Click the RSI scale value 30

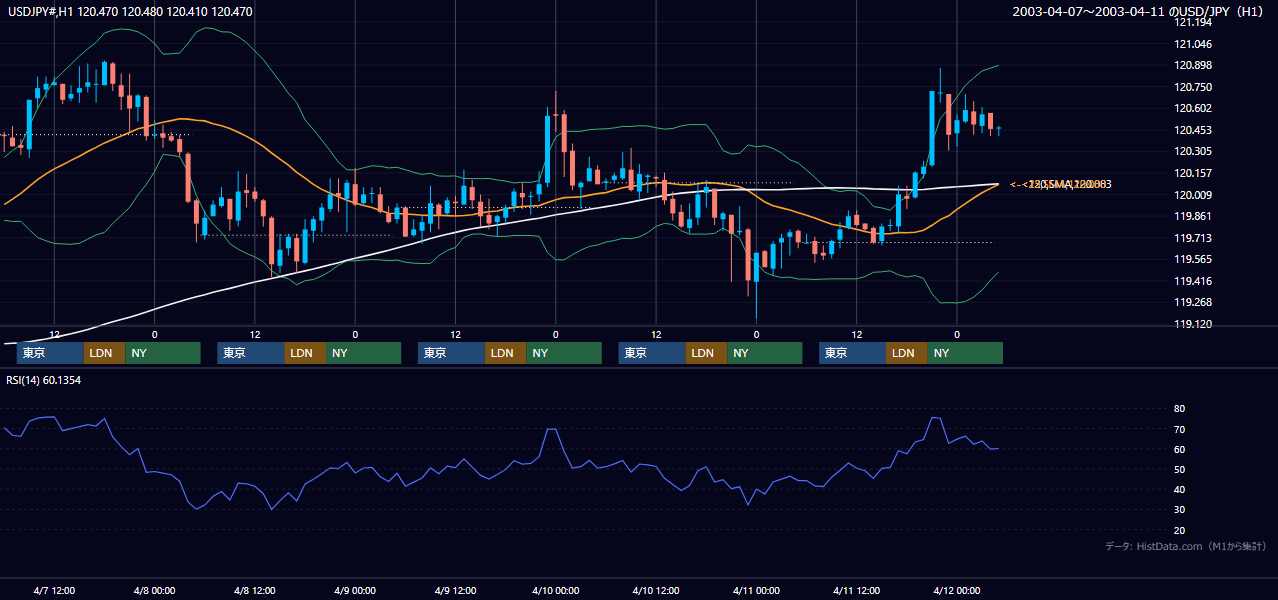click(x=1180, y=510)
